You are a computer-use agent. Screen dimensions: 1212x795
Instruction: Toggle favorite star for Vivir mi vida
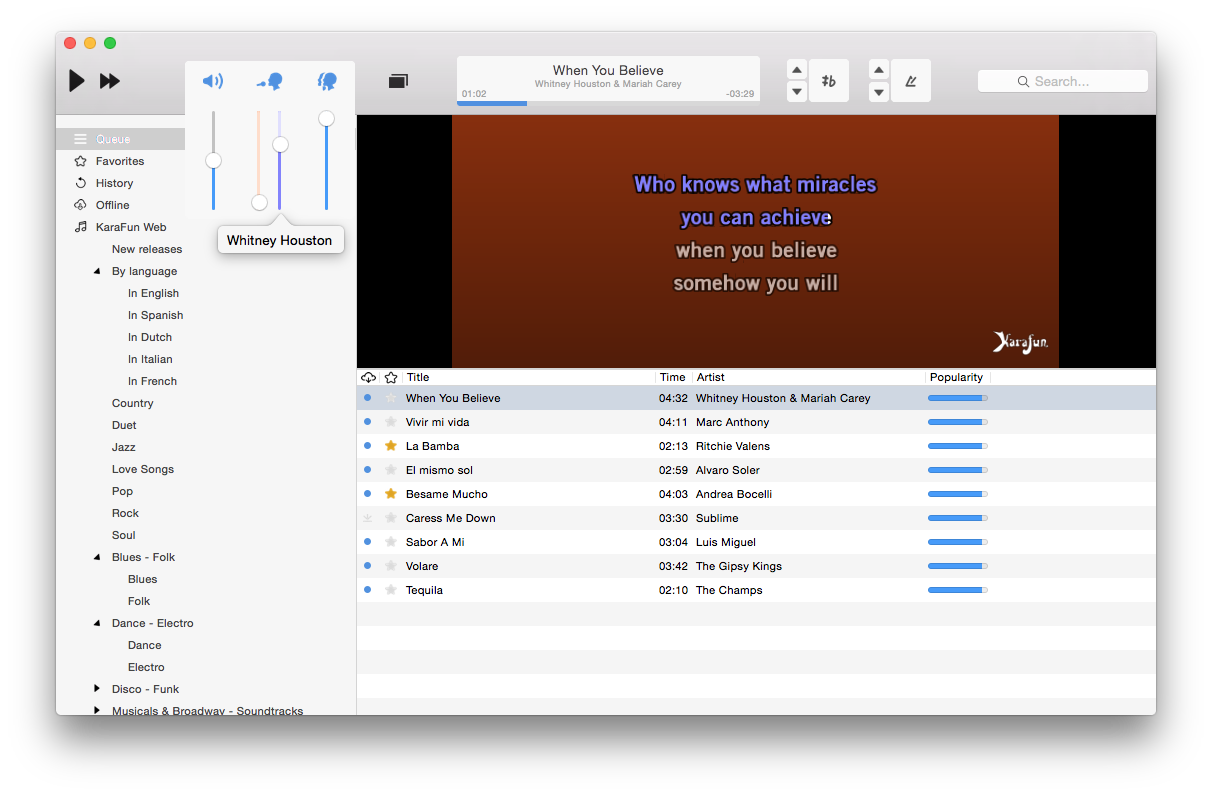pos(391,422)
